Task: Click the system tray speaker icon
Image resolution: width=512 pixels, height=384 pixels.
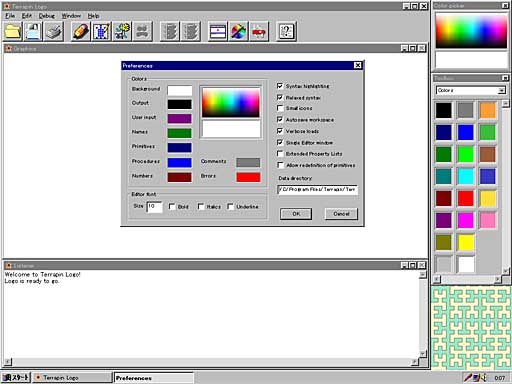Action: [x=482, y=377]
